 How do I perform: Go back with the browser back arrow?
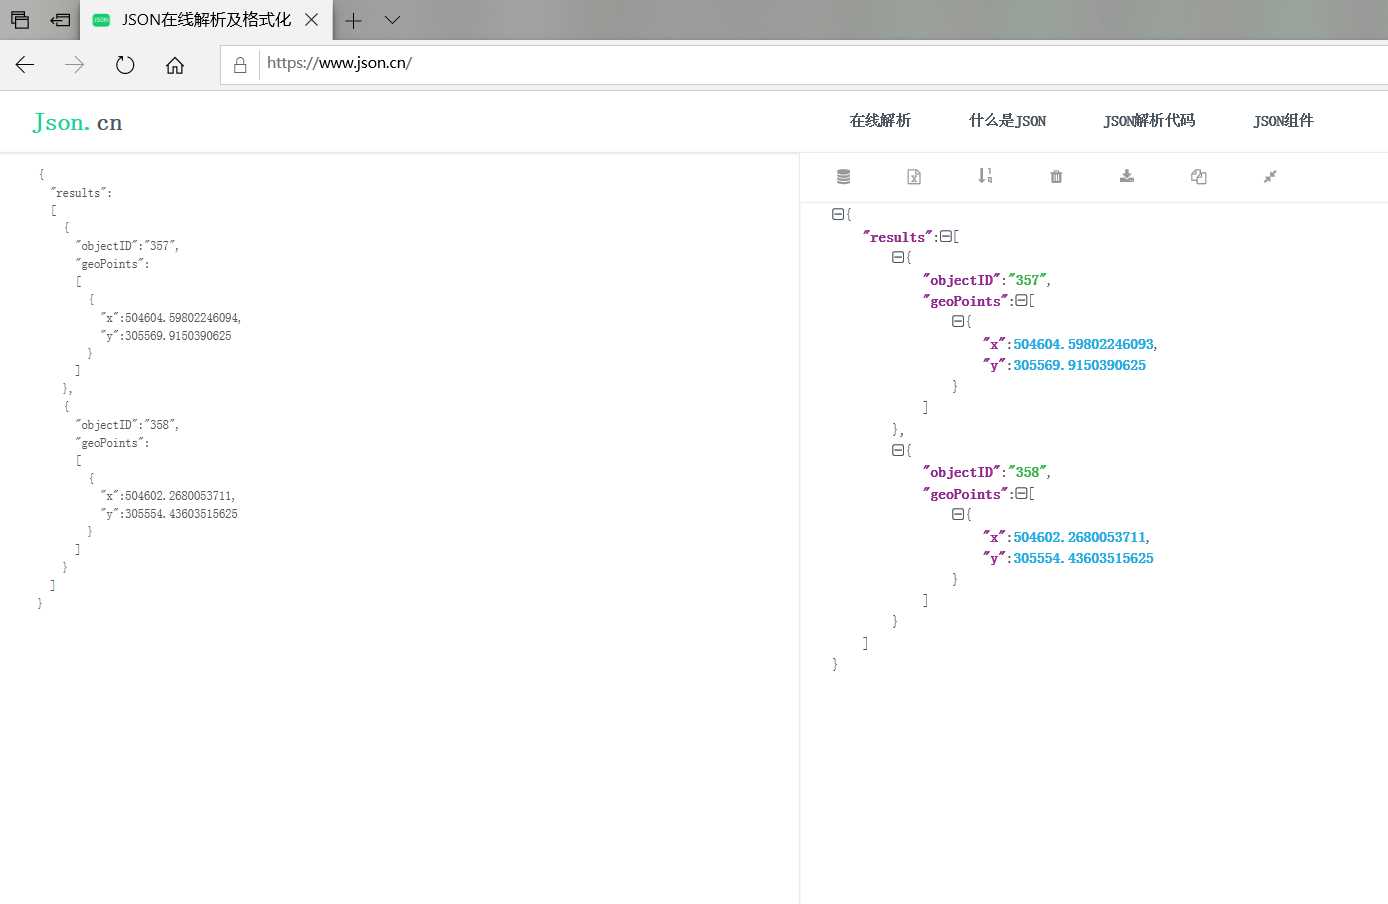click(x=25, y=65)
